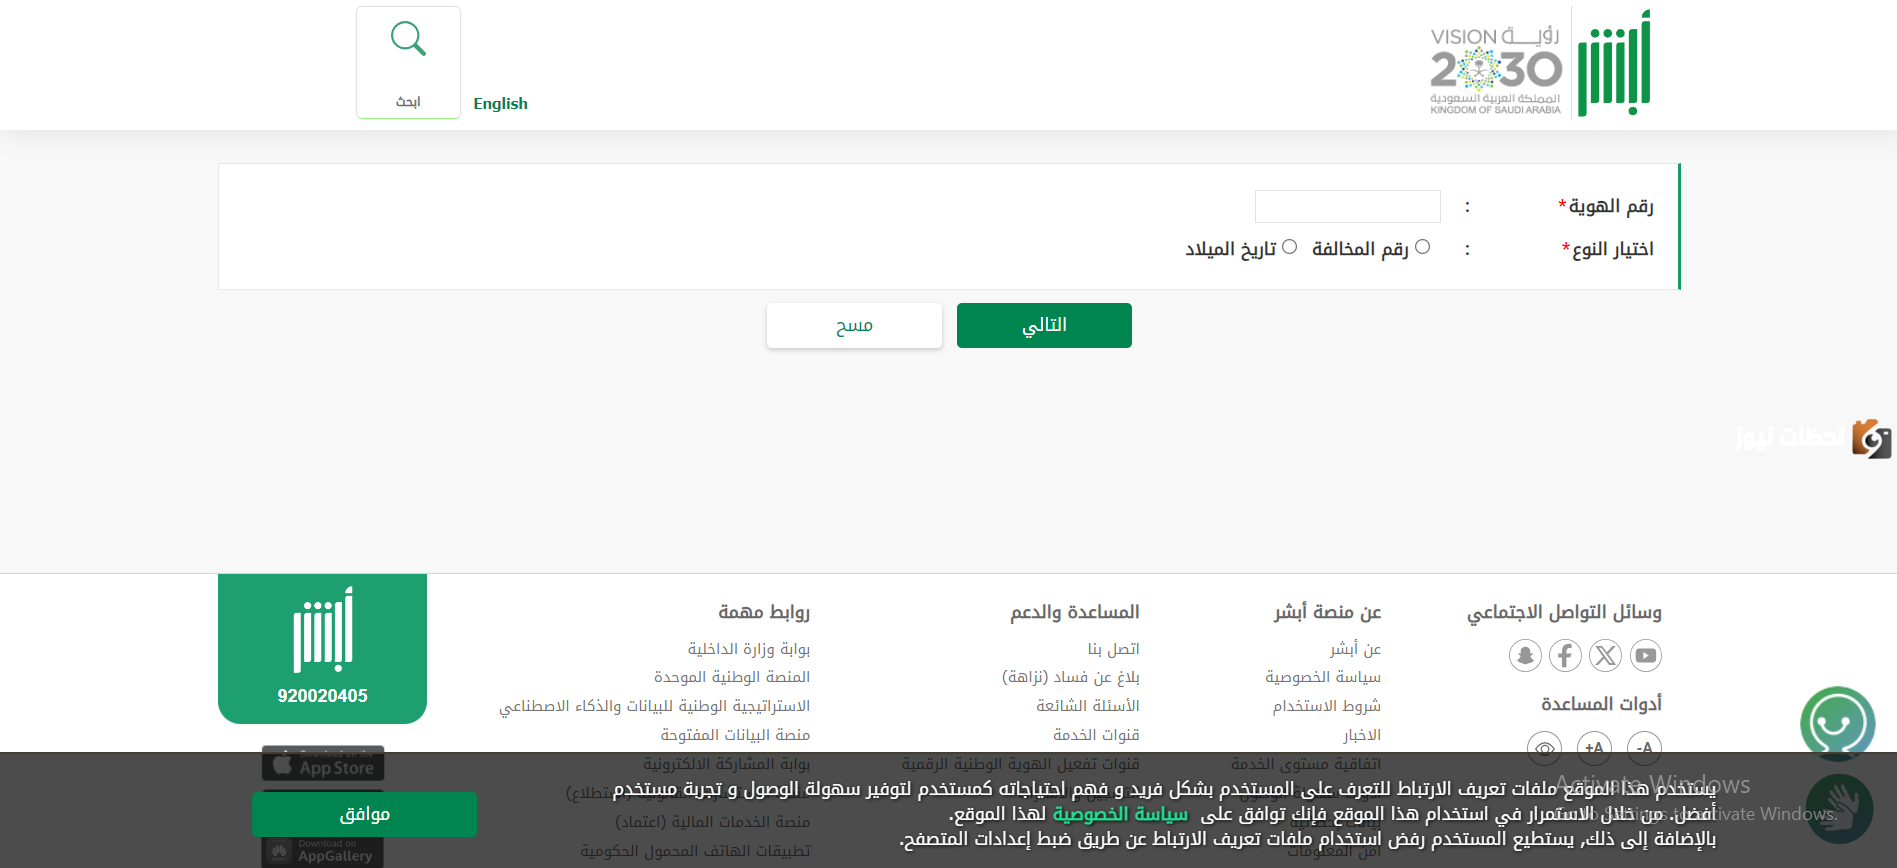The height and width of the screenshot is (868, 1897).
Task: Select the تاريخ الميلاد radio option
Action: point(1290,247)
